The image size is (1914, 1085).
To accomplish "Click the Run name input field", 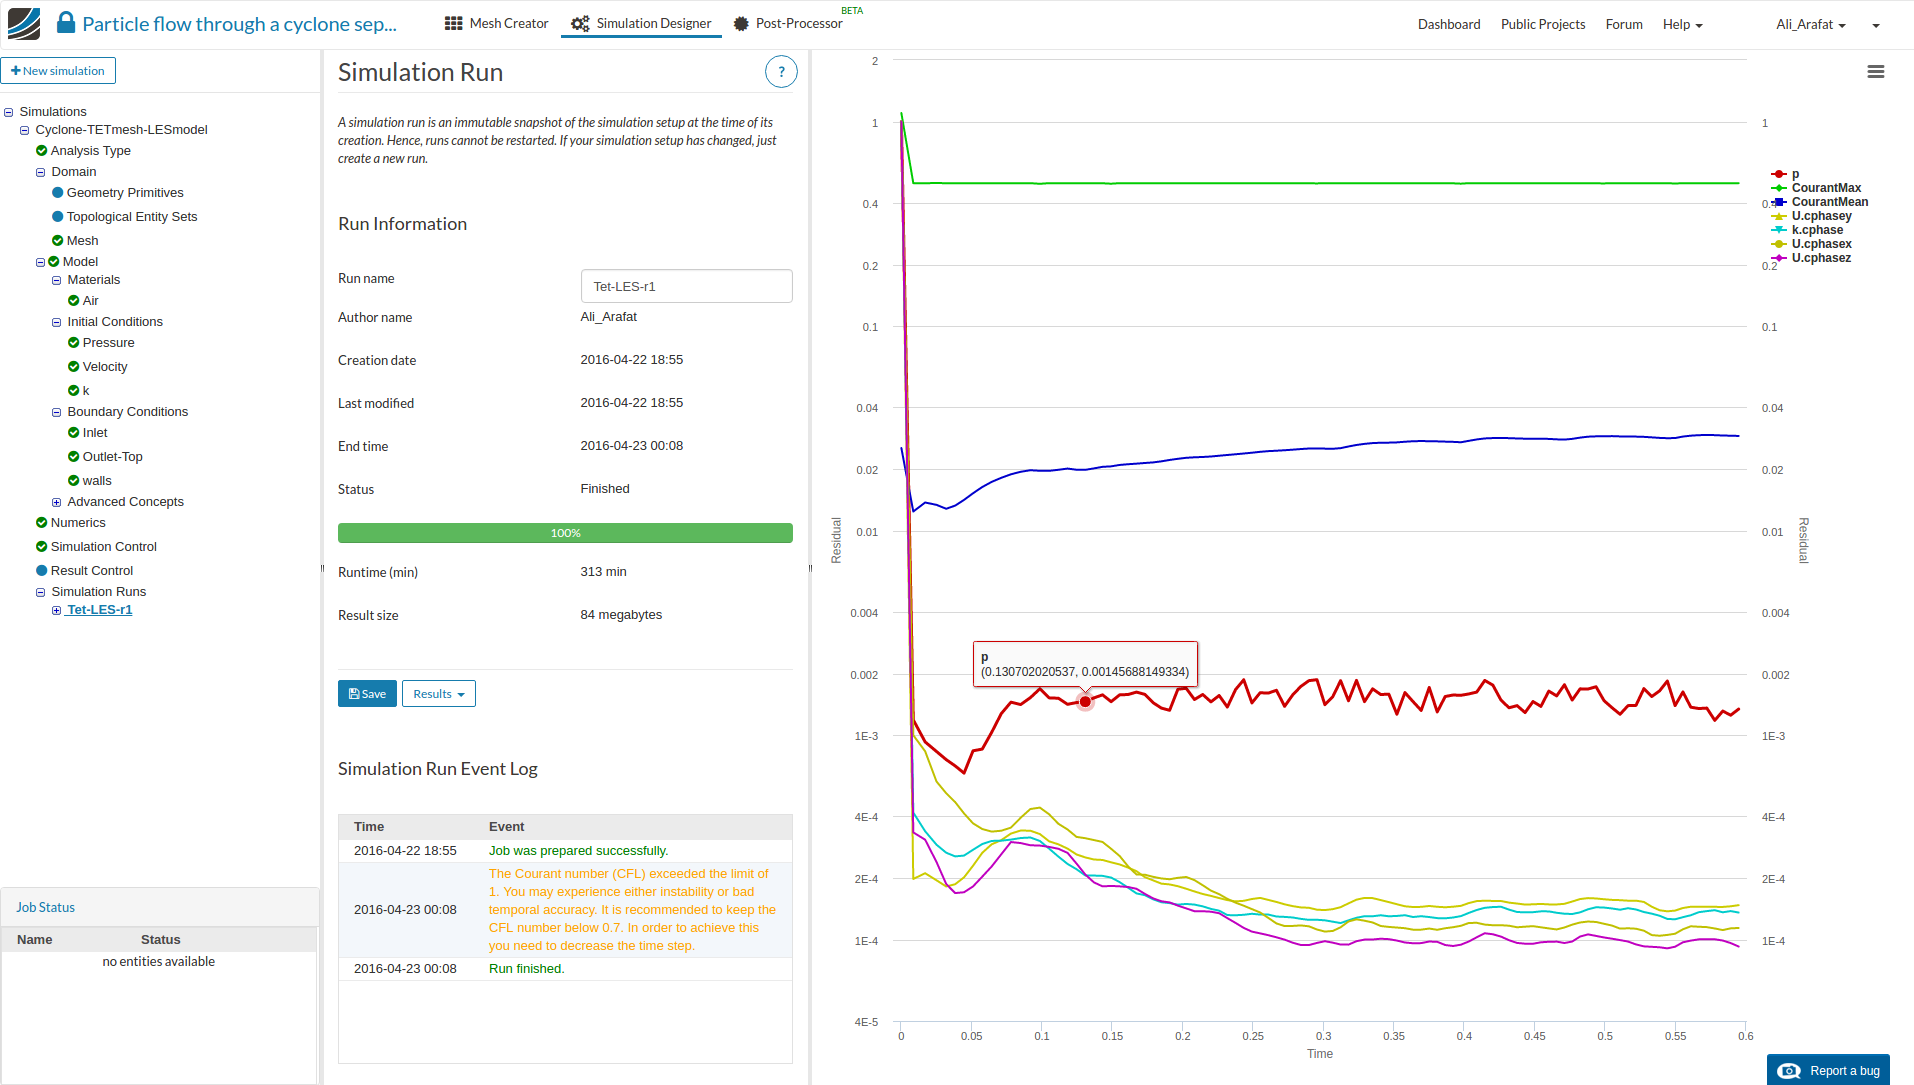I will 686,287.
